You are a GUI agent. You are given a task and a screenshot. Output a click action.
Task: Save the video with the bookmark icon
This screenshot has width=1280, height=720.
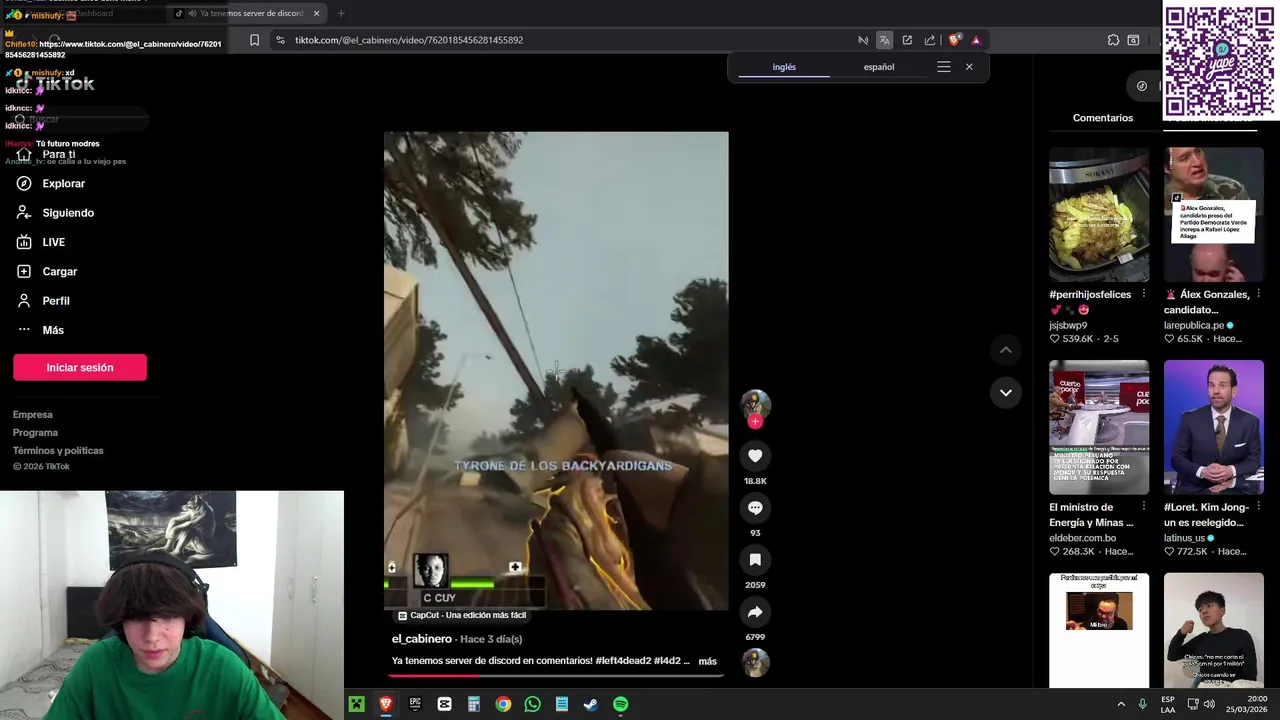(x=755, y=560)
